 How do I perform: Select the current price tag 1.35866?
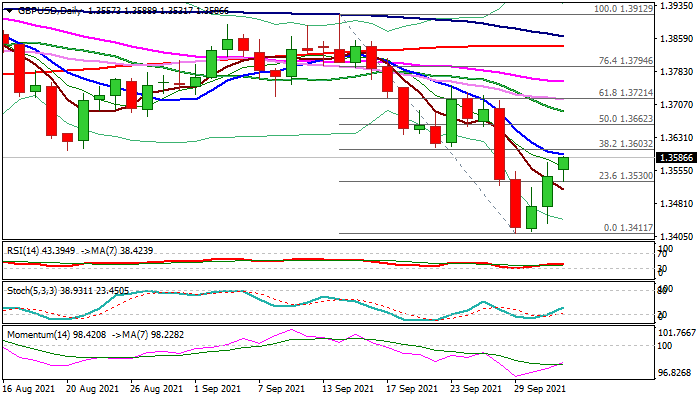tap(674, 158)
